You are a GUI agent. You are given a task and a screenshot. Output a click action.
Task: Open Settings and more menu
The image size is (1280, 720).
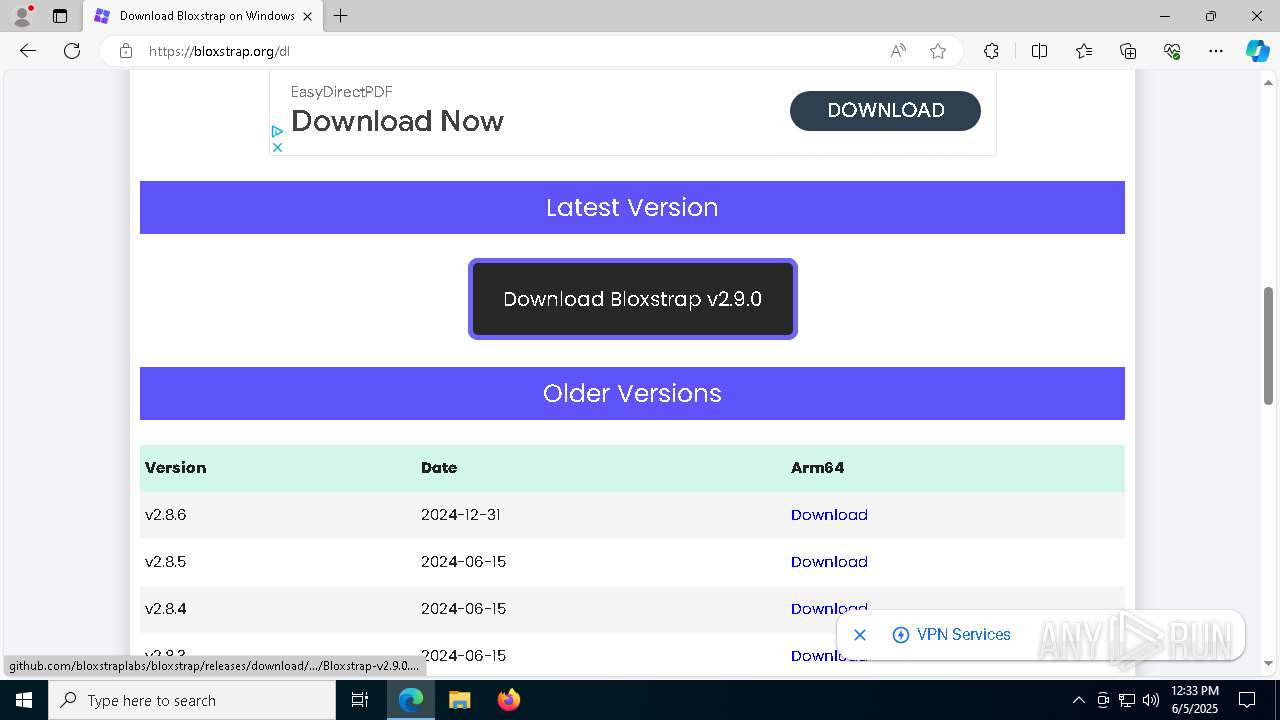[1216, 51]
